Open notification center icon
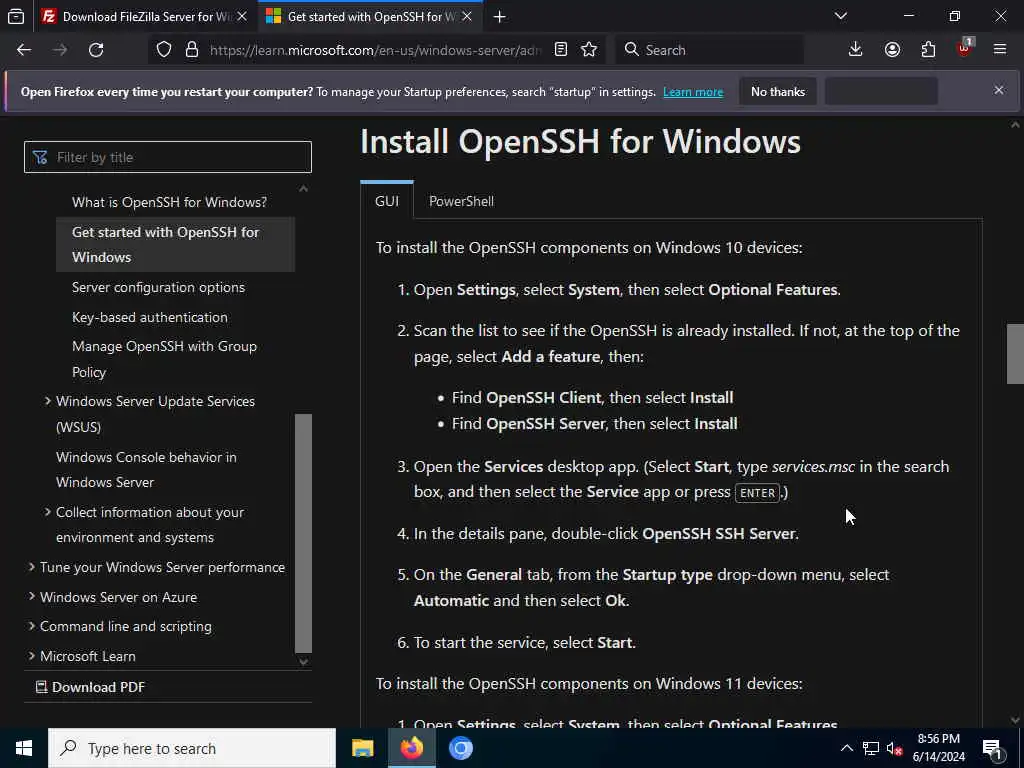 coord(993,748)
